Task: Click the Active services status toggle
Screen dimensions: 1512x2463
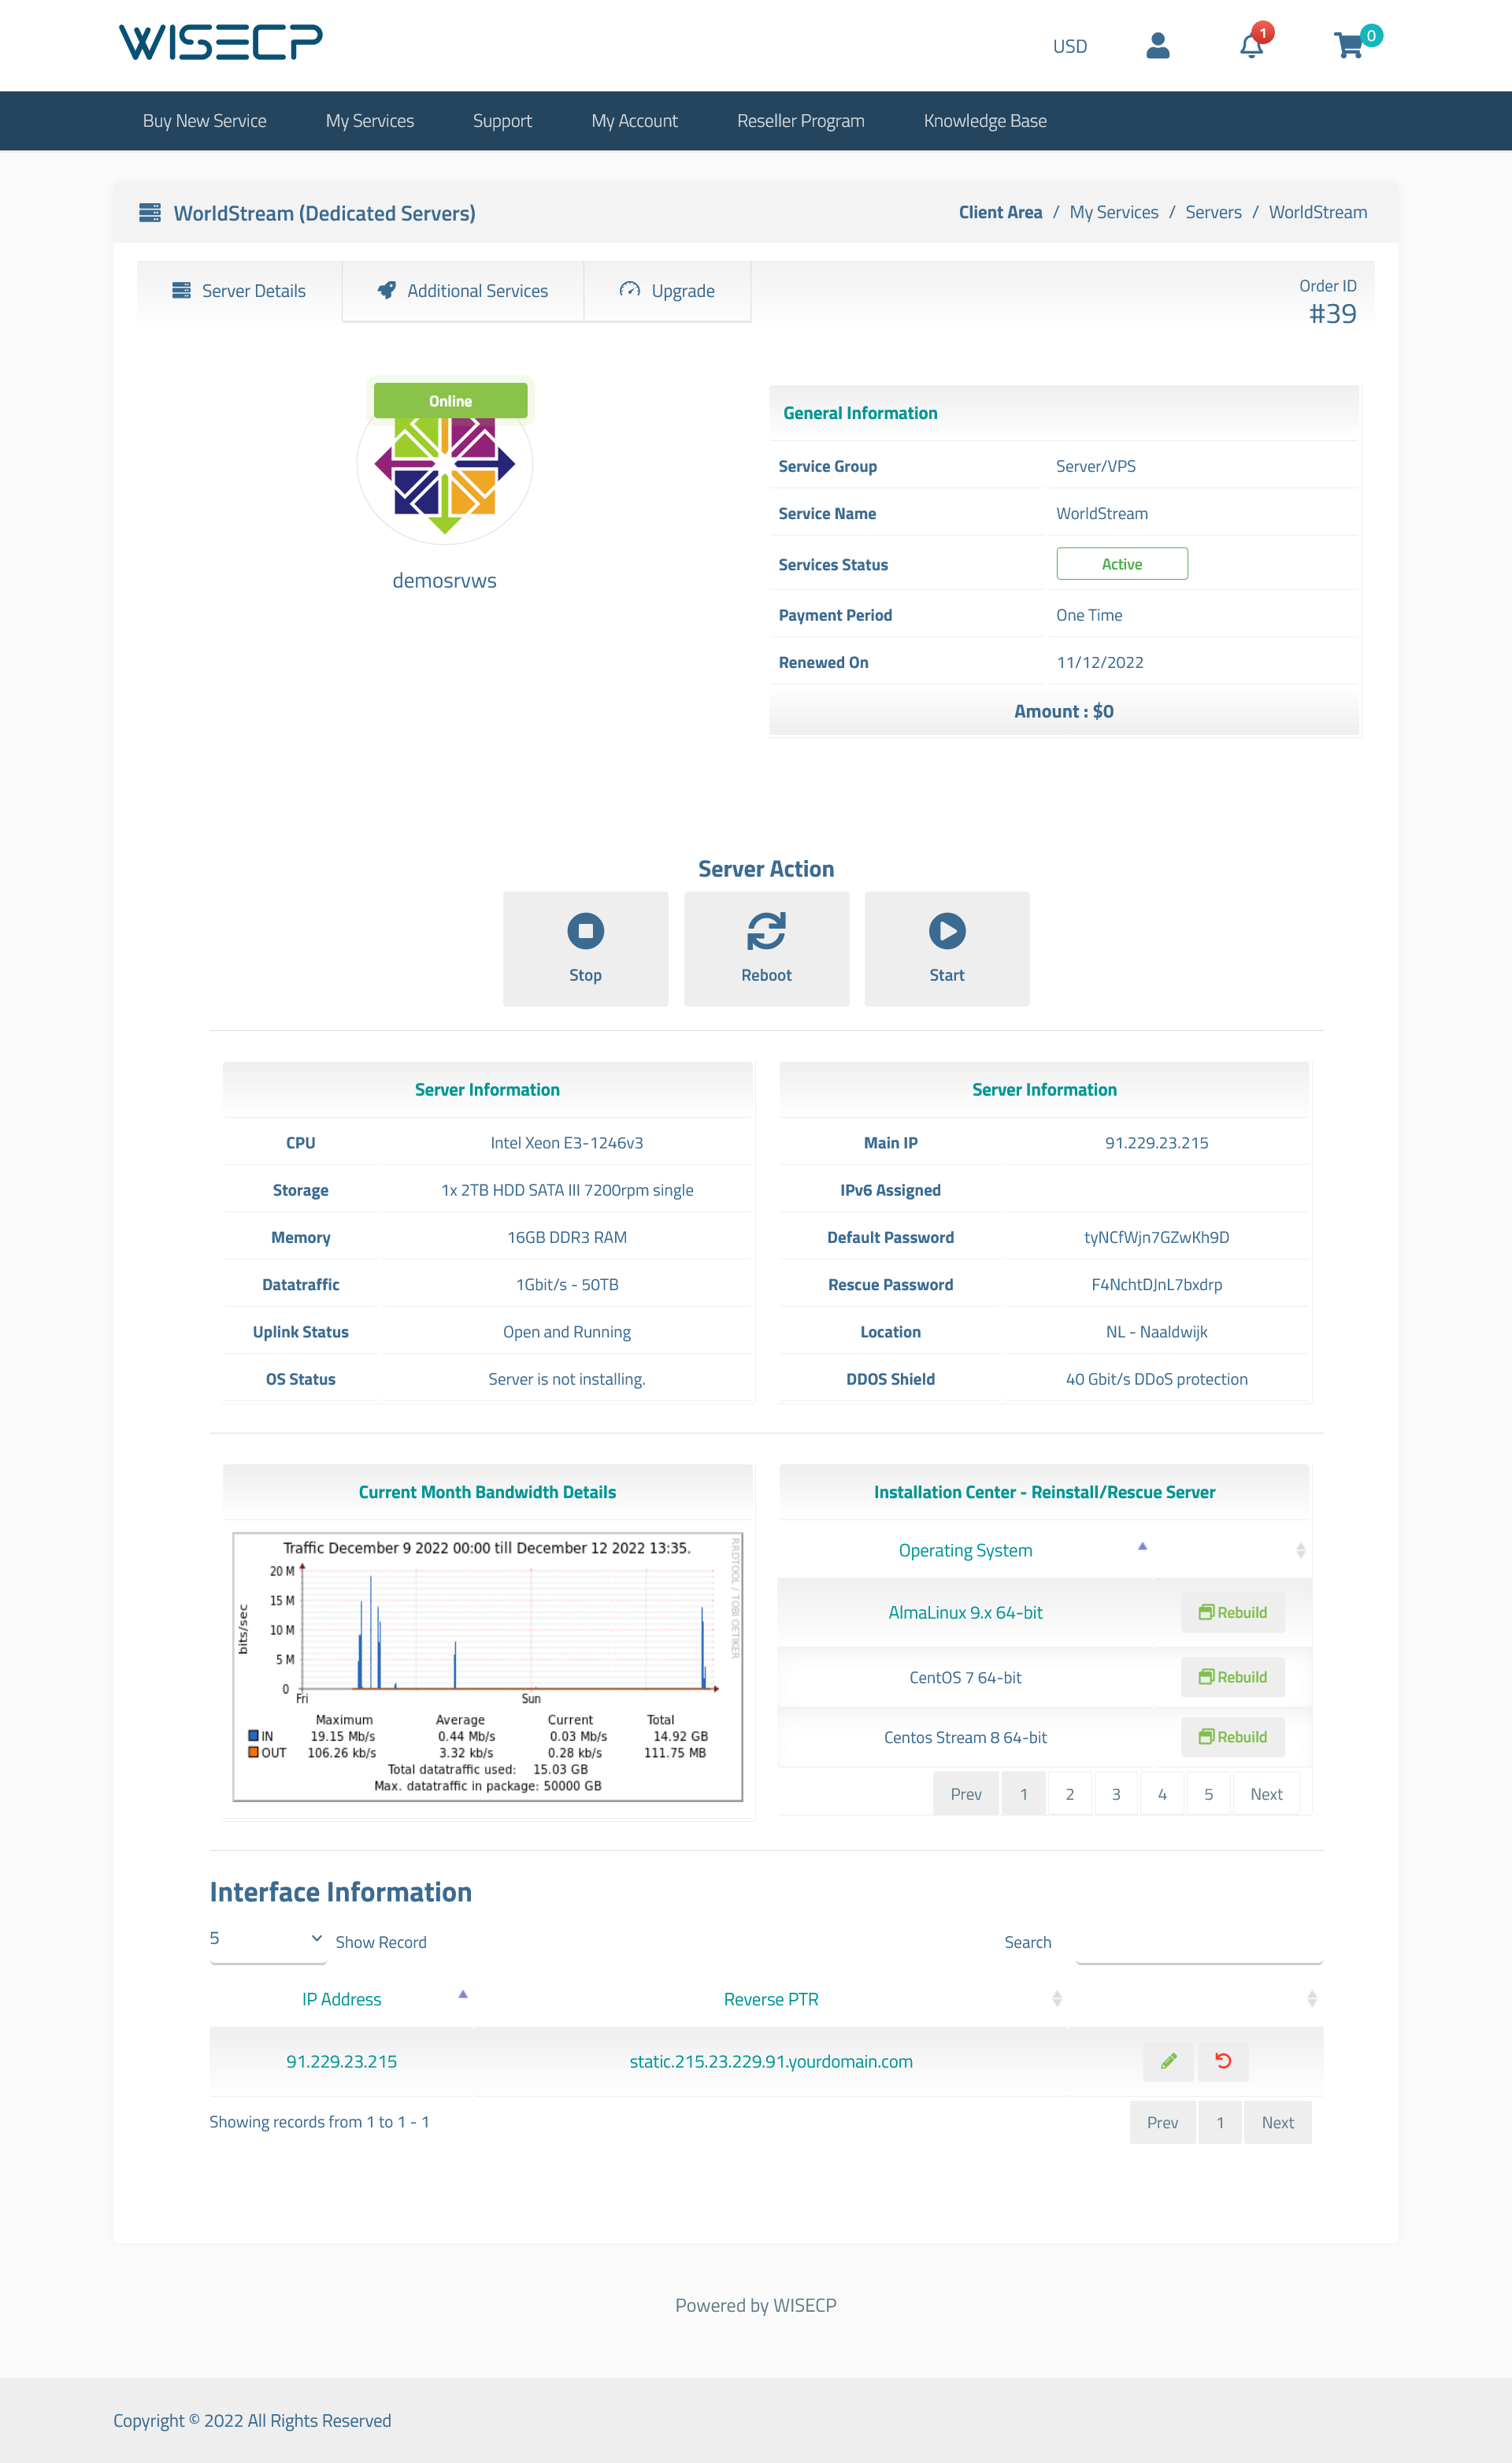Action: pos(1121,563)
